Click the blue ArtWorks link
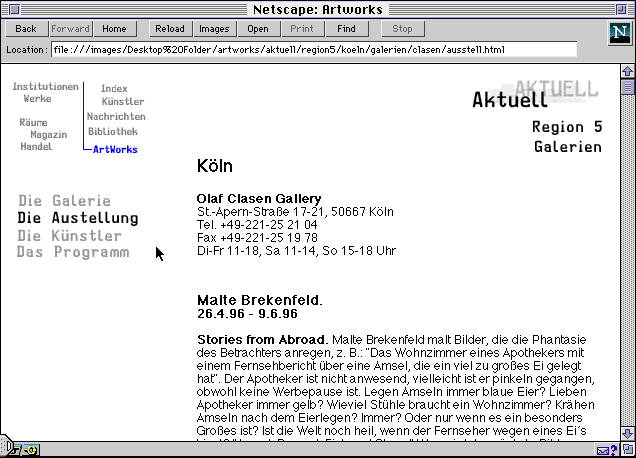The width and height of the screenshot is (636, 458). click(115, 150)
